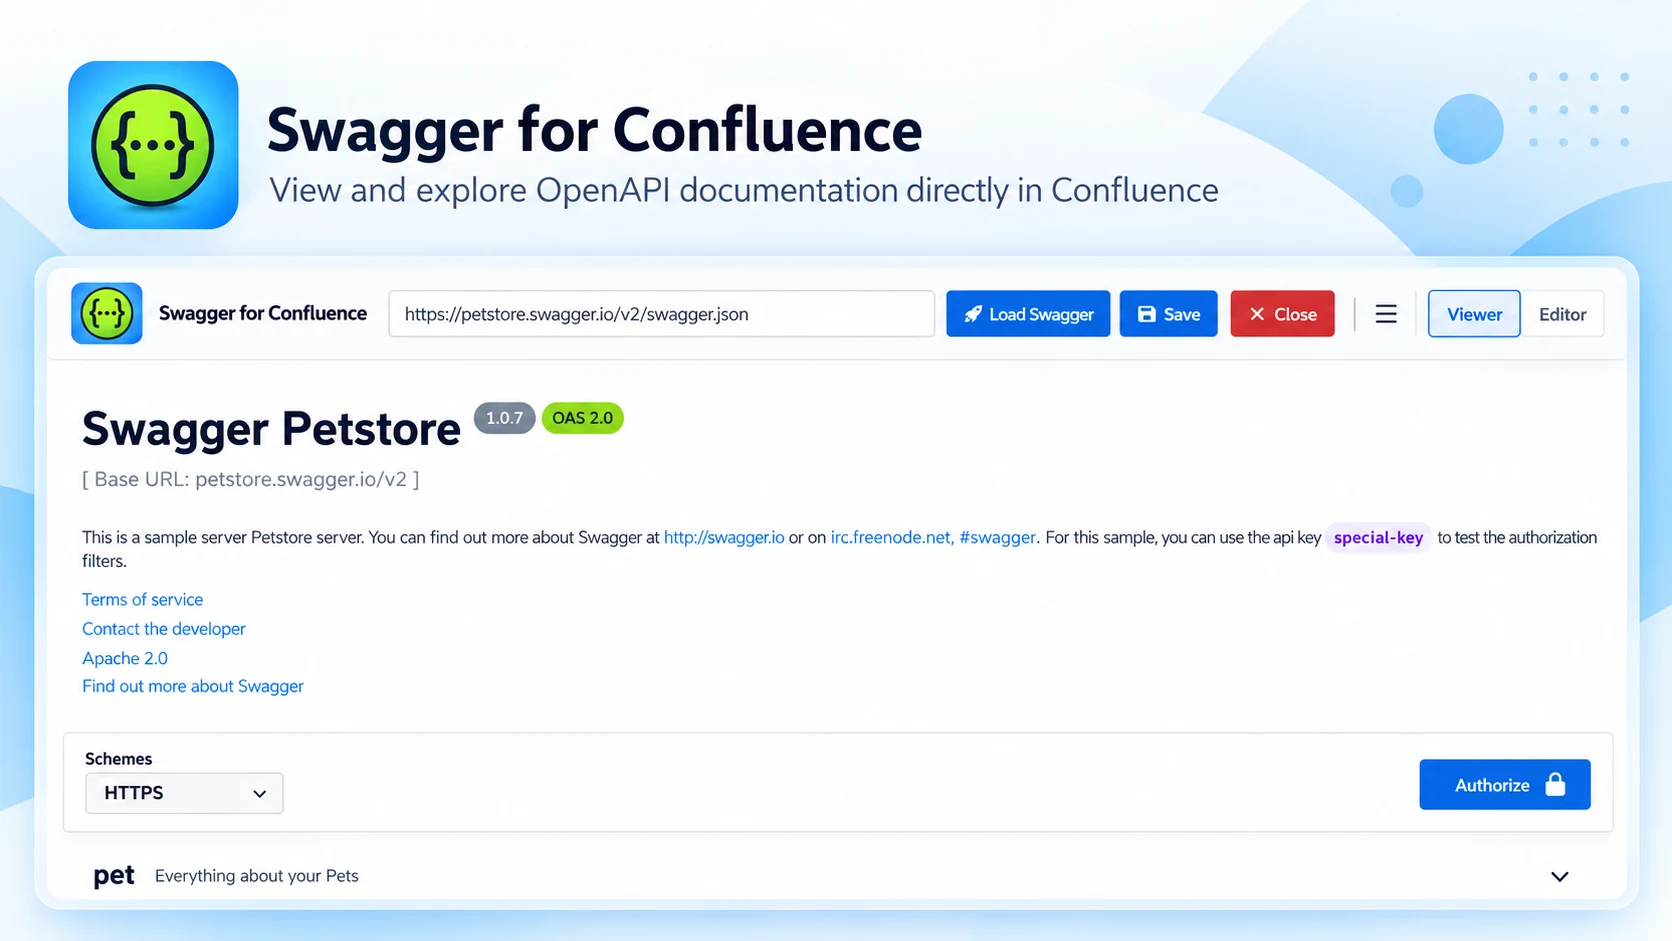
Task: Click the large Swagger for Confluence banner logo
Action: [153, 145]
